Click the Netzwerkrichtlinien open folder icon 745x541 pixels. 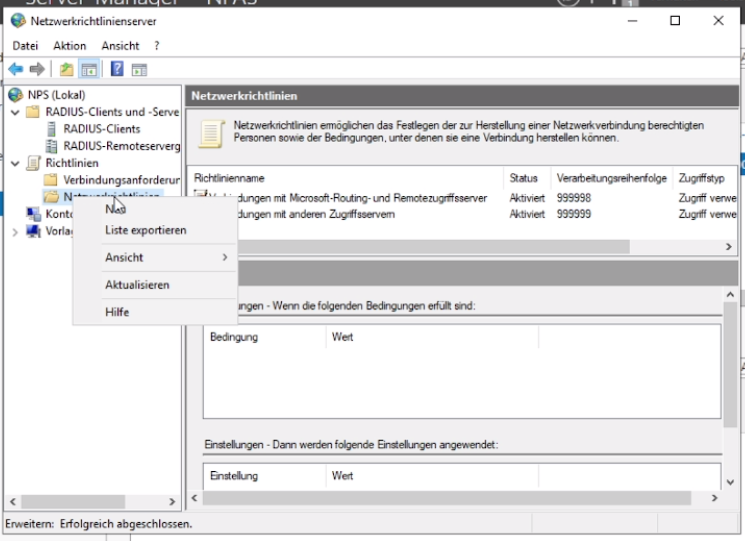tap(51, 197)
